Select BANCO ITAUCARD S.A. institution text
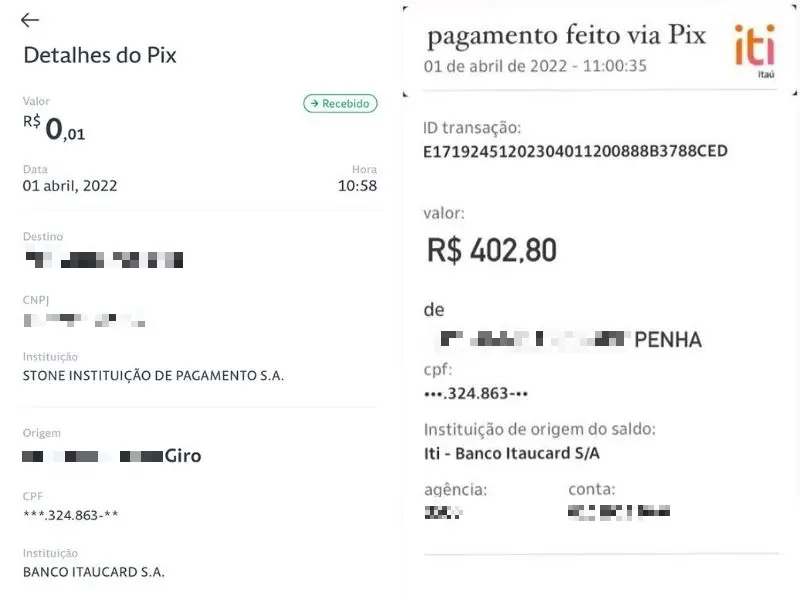 [93, 572]
